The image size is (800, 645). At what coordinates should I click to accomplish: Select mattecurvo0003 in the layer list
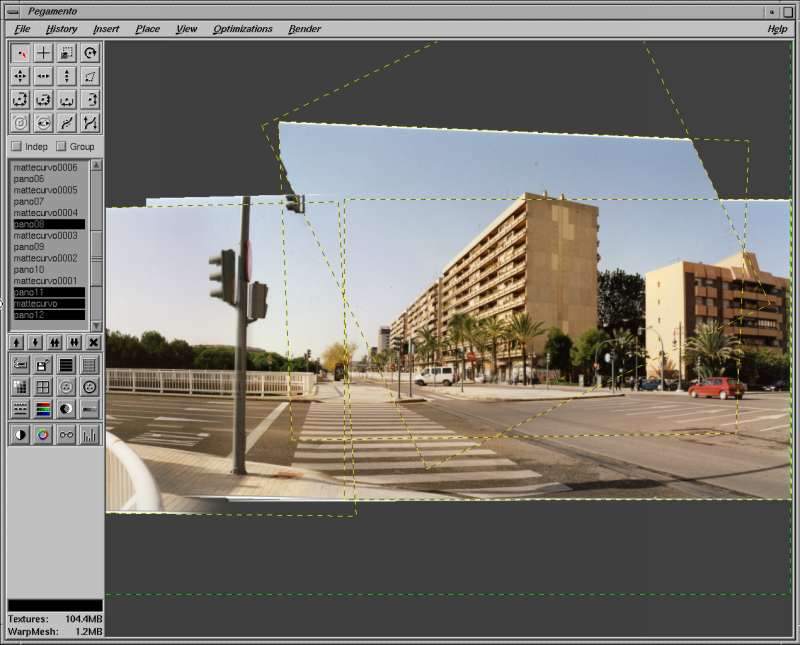click(45, 235)
